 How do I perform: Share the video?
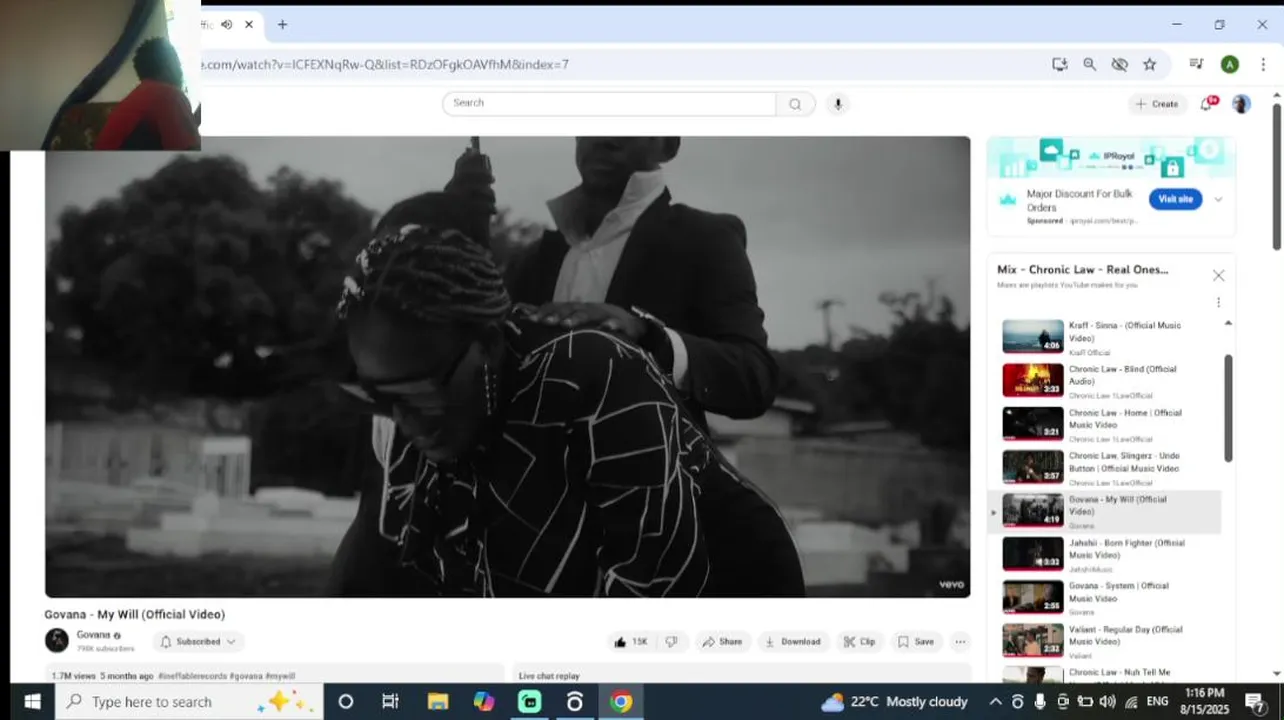tap(722, 642)
